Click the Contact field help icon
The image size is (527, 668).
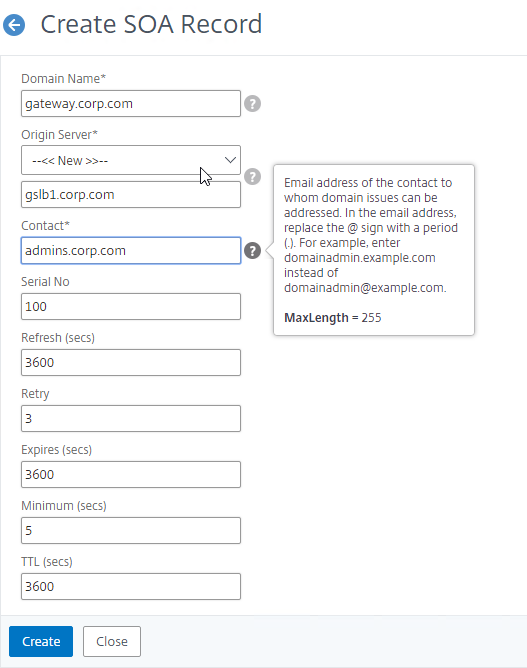tap(253, 250)
